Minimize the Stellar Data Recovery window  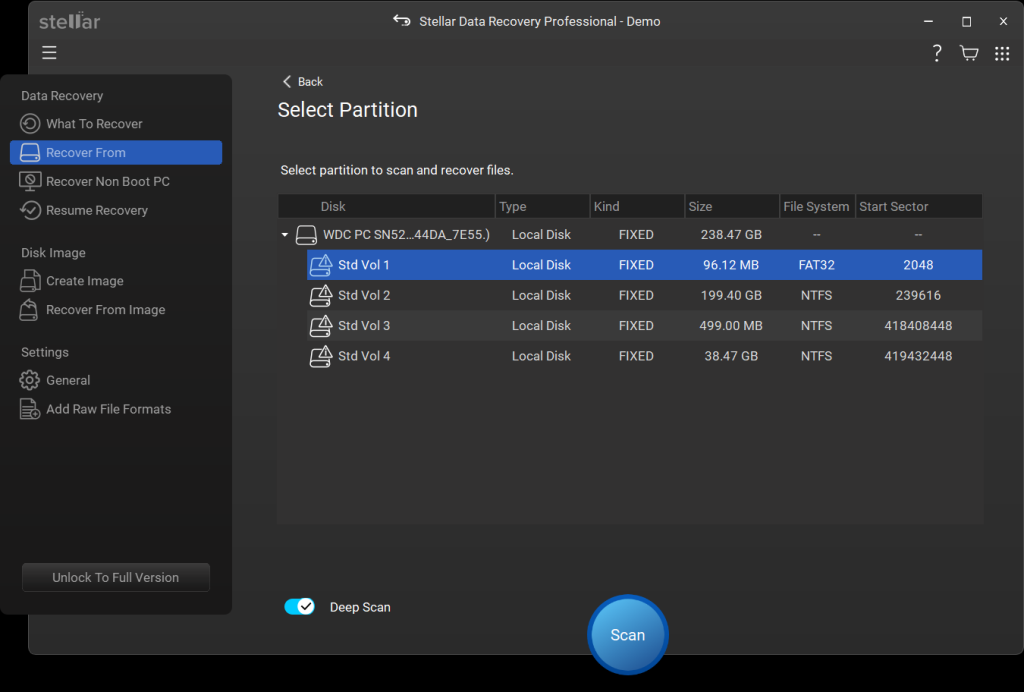coord(928,22)
